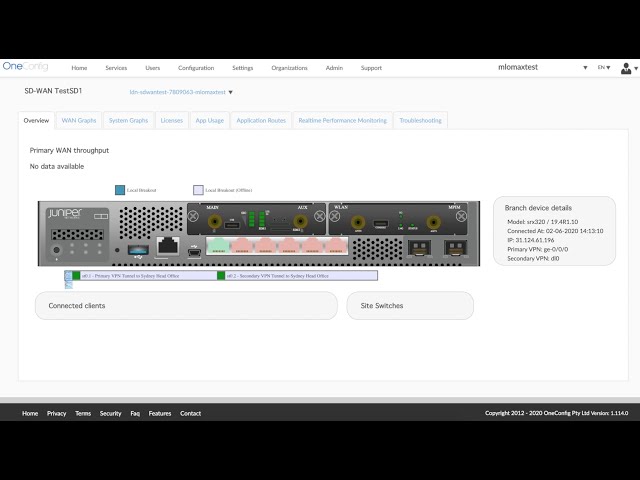
Task: Click the Secondary VPN Tunnel to Sydney label
Action: pos(278,276)
